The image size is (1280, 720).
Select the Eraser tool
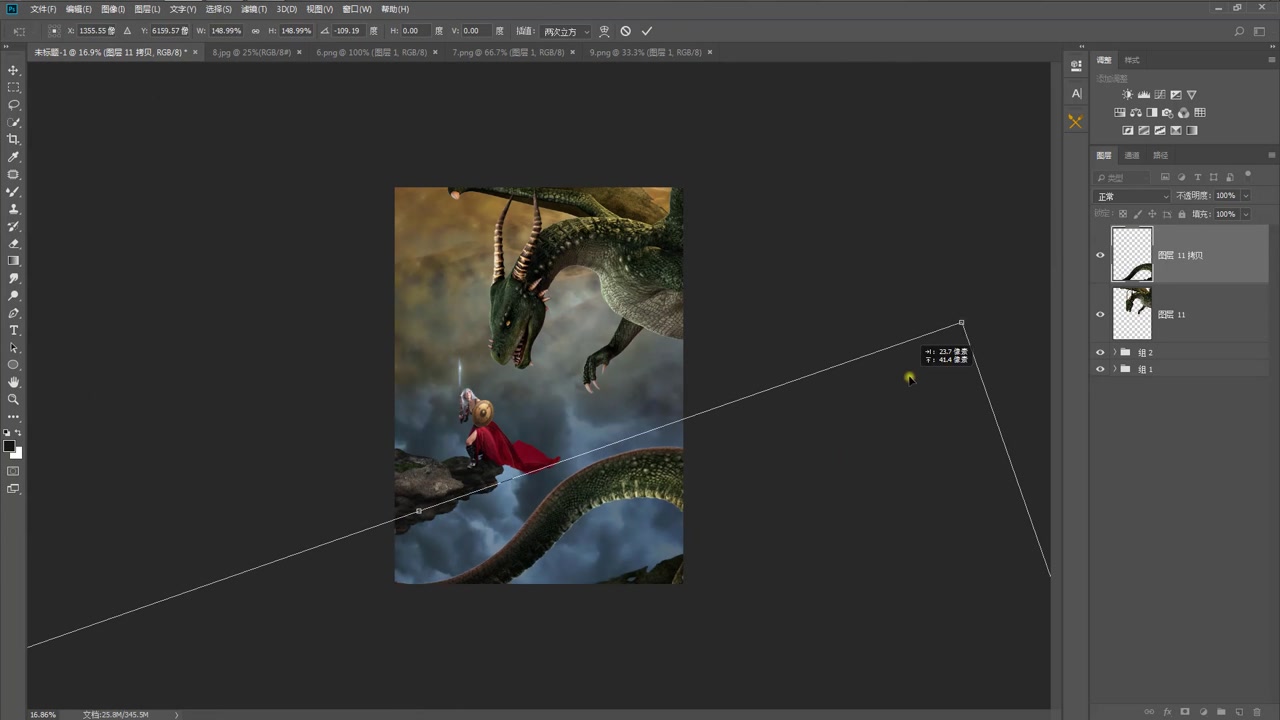pos(14,244)
